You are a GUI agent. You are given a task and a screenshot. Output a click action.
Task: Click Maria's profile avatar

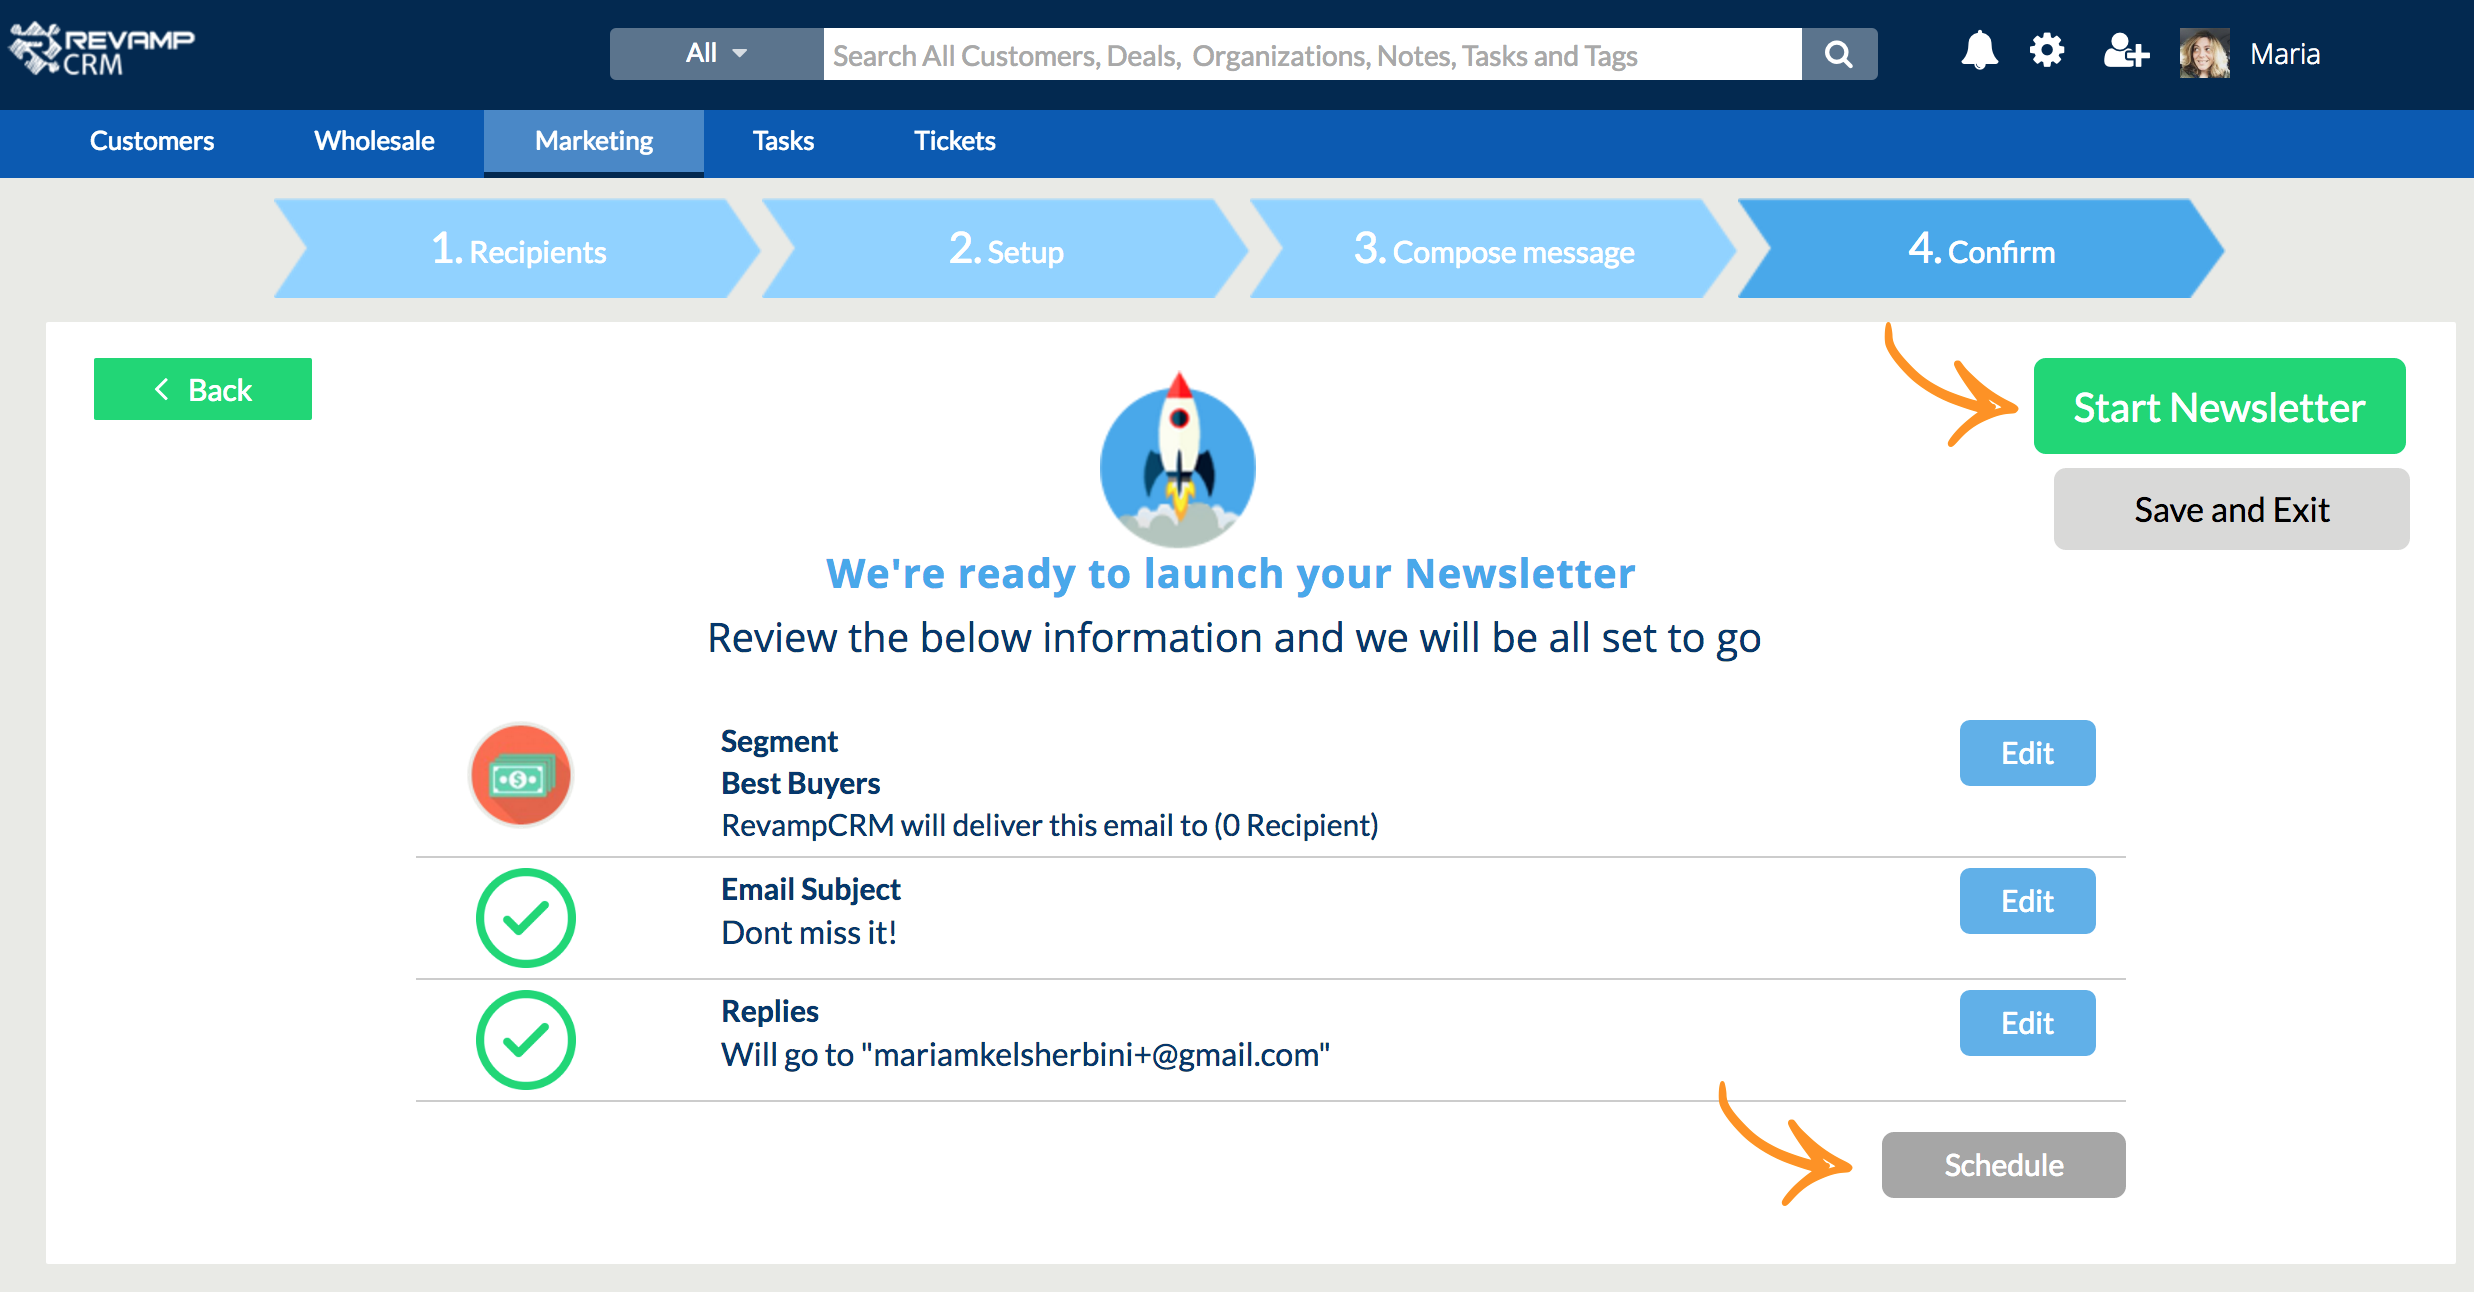click(x=2204, y=54)
